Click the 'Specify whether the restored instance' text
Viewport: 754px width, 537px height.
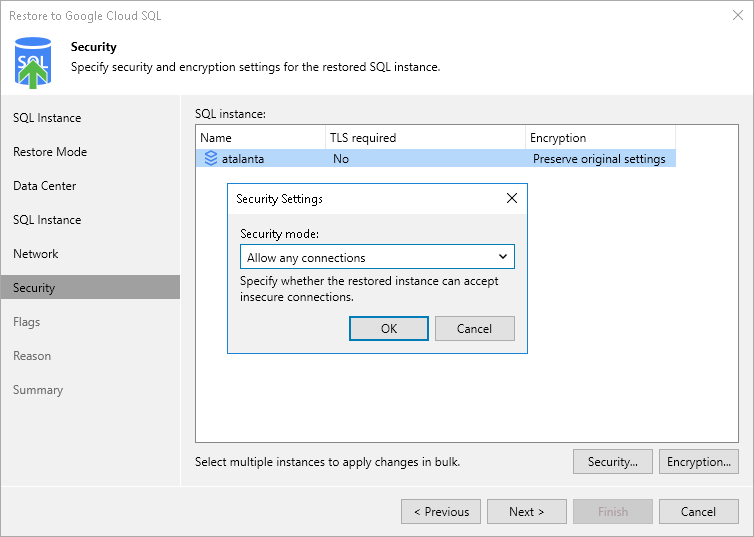(x=369, y=289)
